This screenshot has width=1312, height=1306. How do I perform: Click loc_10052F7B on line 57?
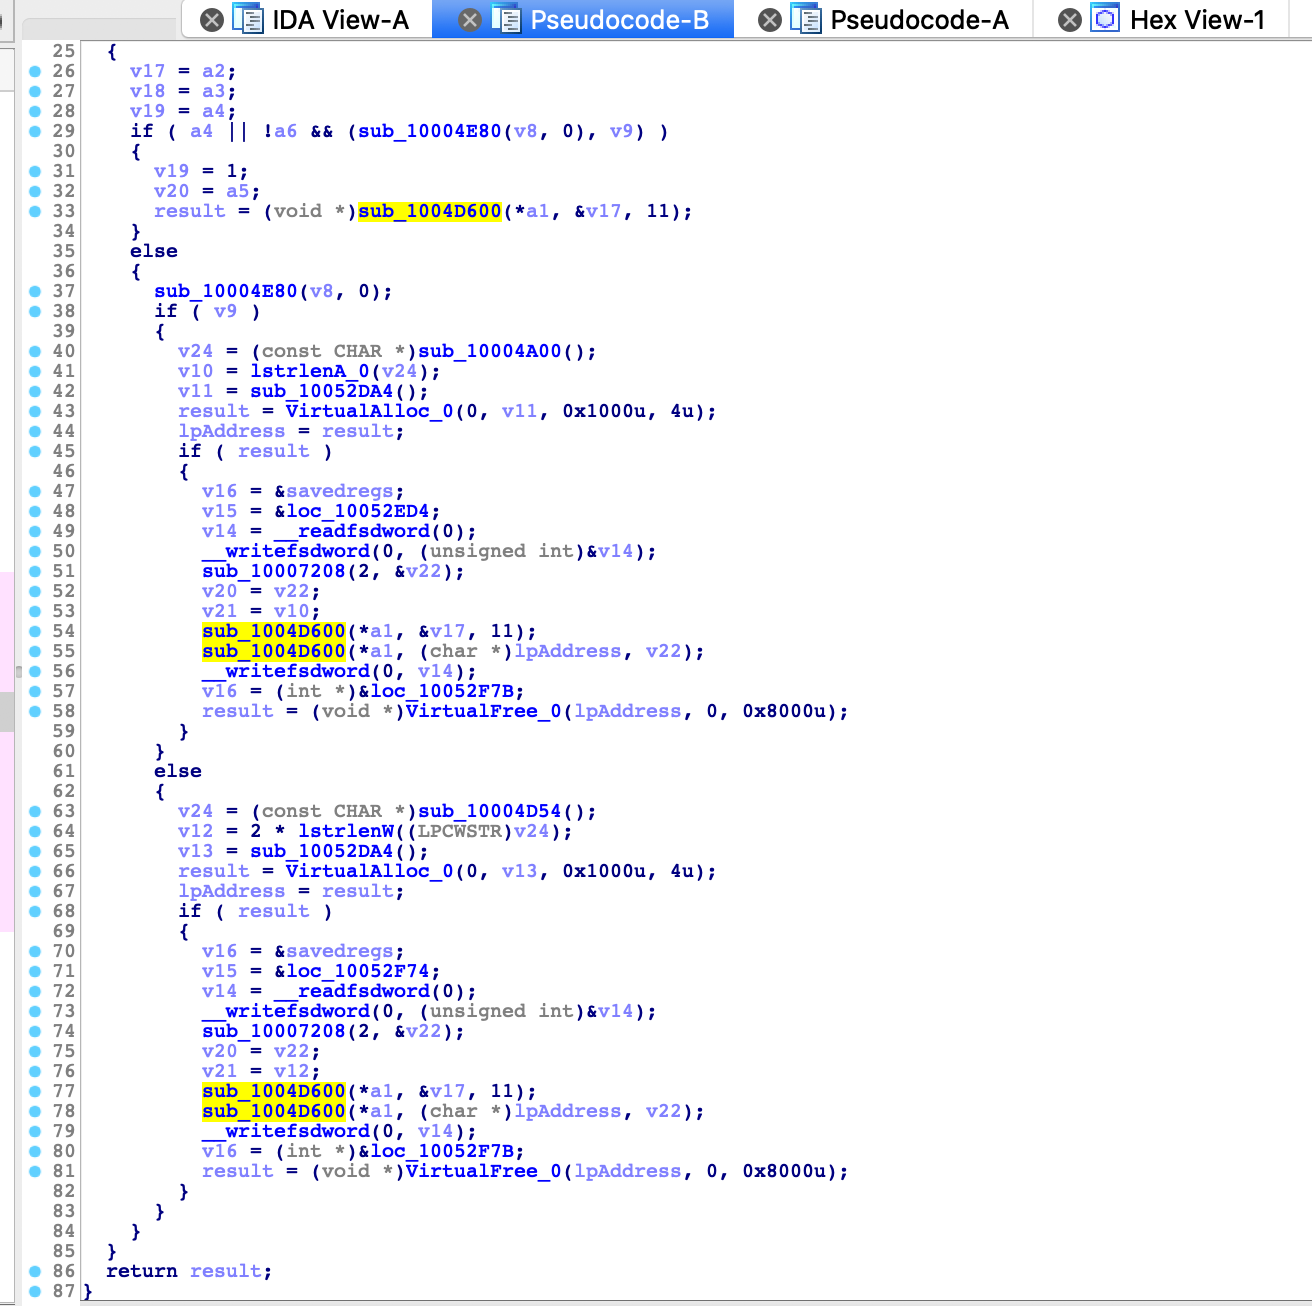click(442, 691)
